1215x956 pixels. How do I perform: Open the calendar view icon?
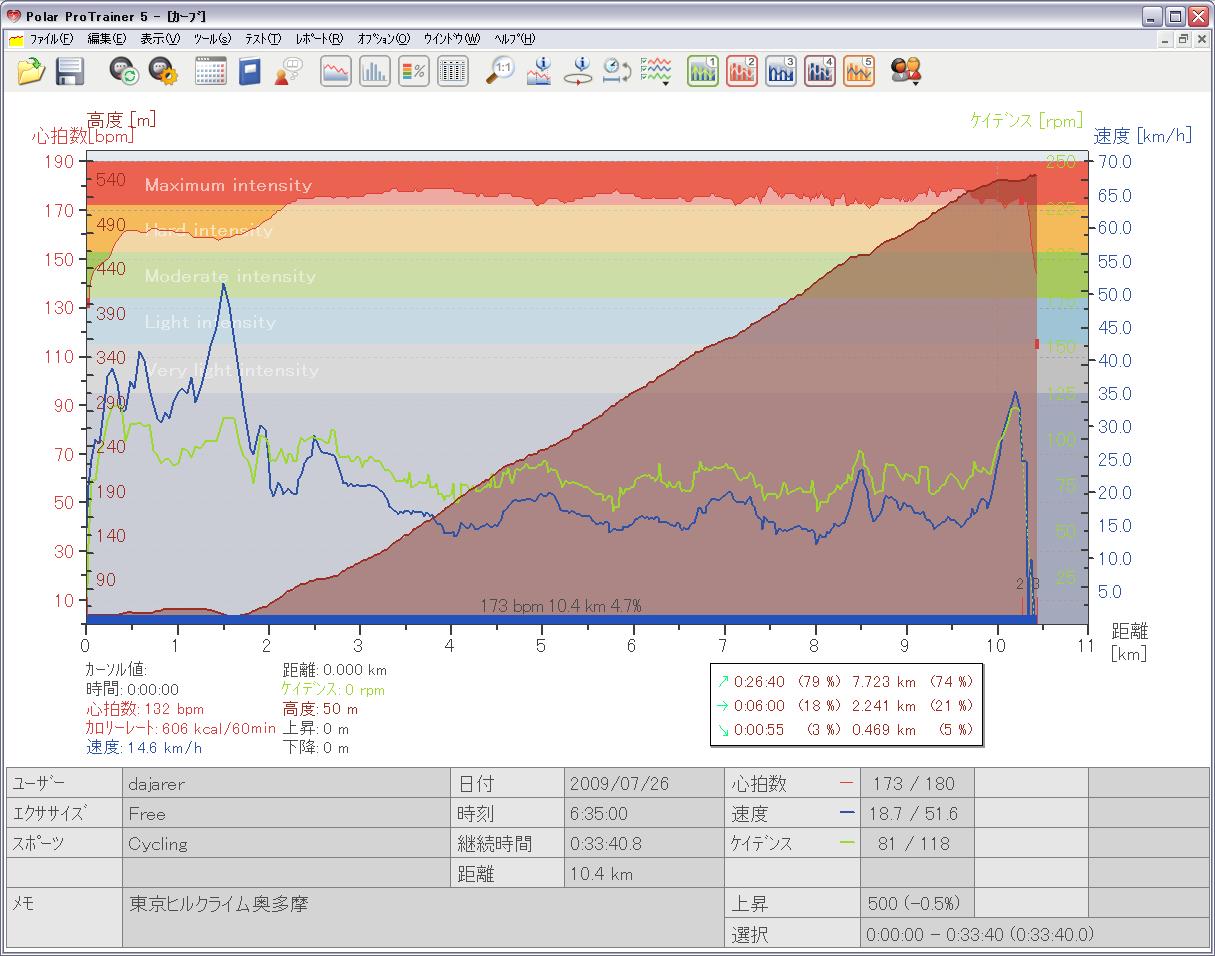pyautogui.click(x=210, y=71)
